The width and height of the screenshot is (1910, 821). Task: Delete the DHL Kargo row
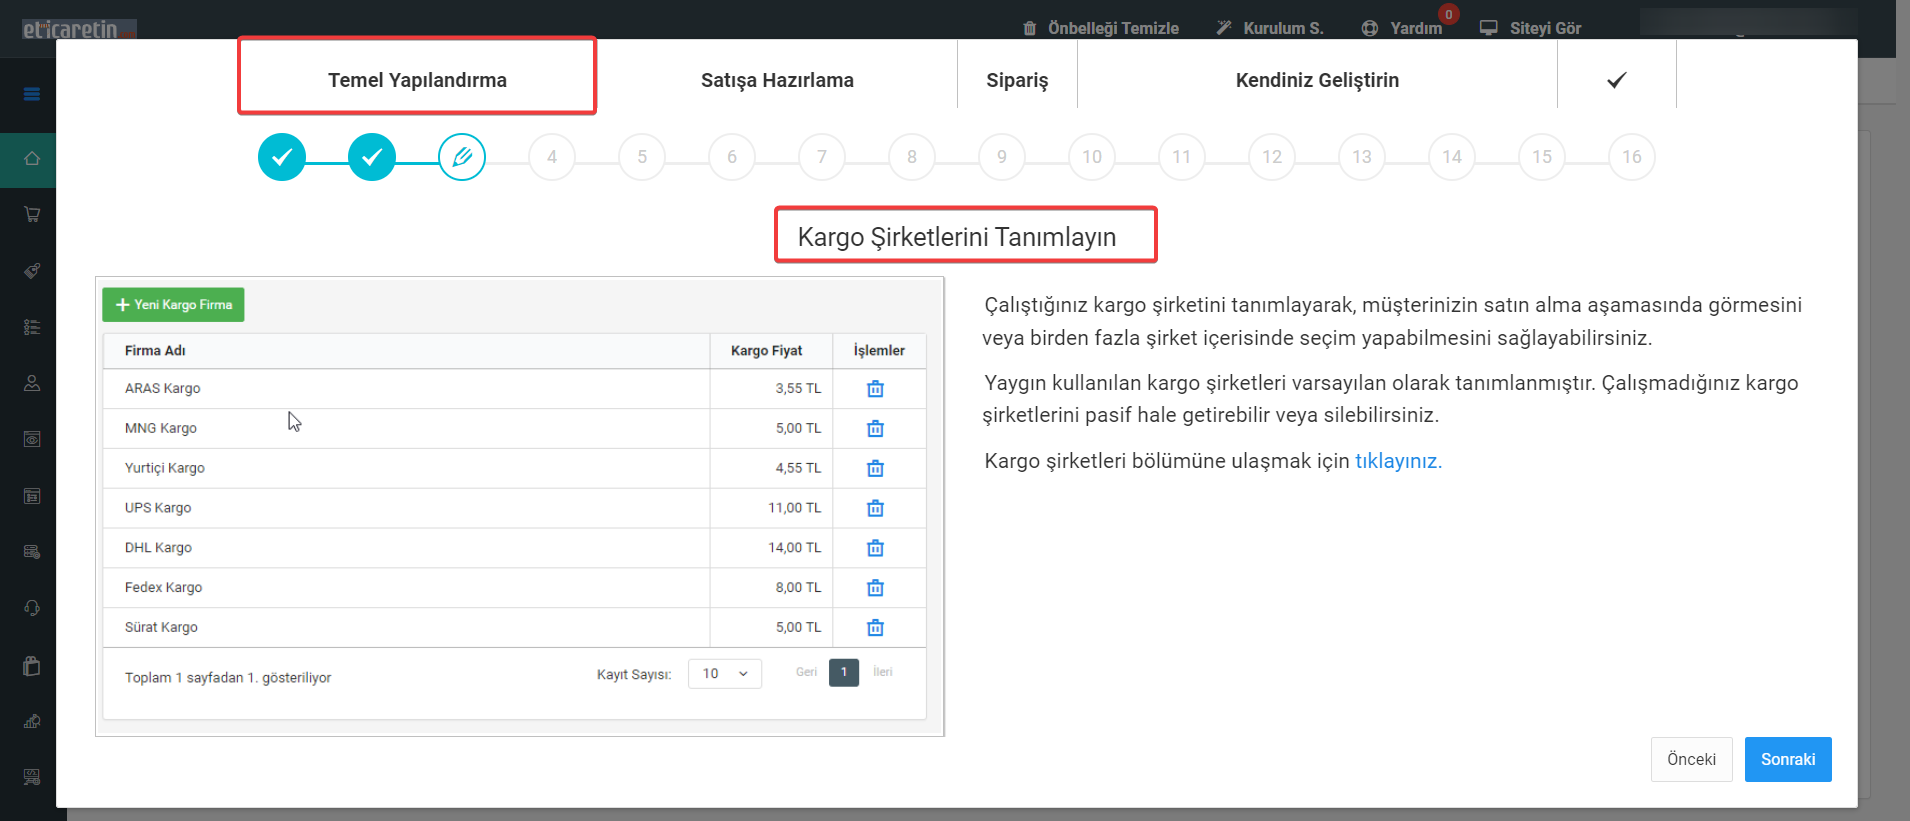tap(875, 548)
